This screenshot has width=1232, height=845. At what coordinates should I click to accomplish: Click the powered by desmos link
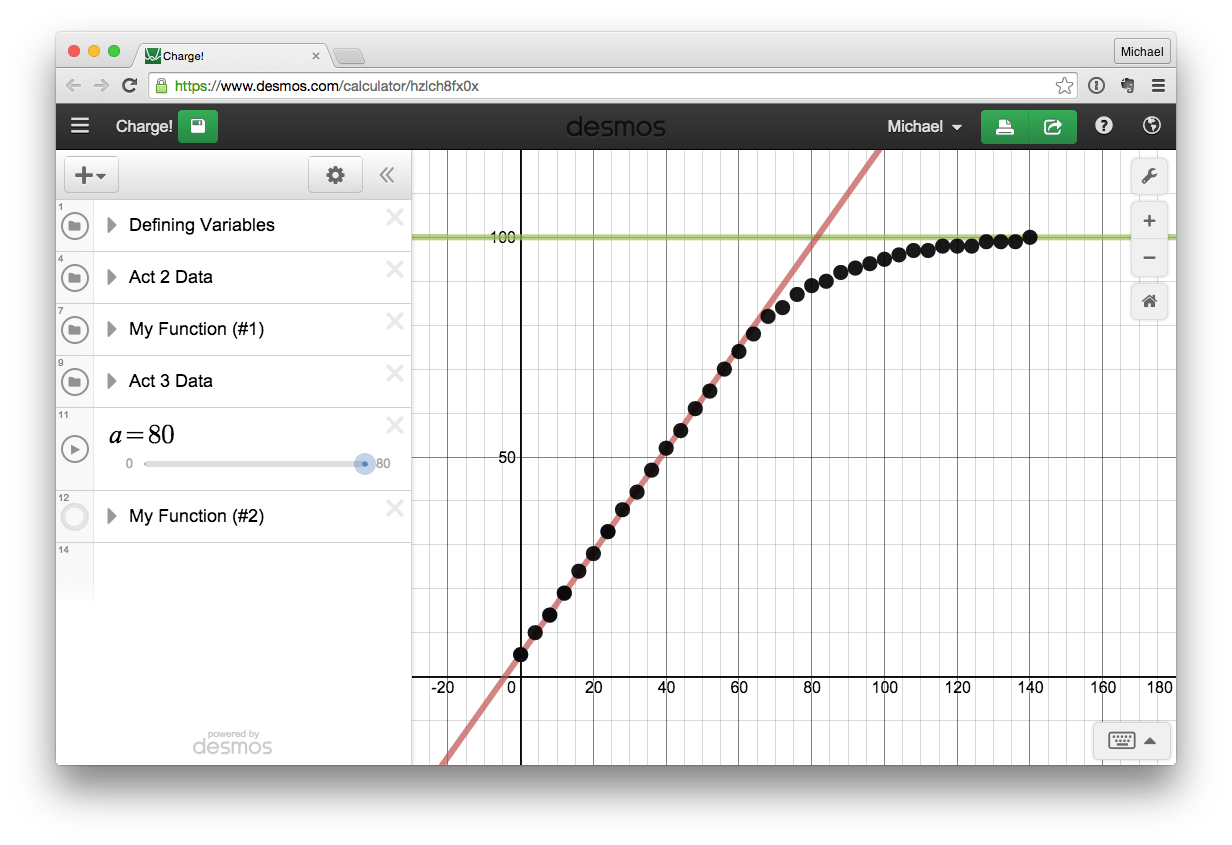[x=232, y=742]
